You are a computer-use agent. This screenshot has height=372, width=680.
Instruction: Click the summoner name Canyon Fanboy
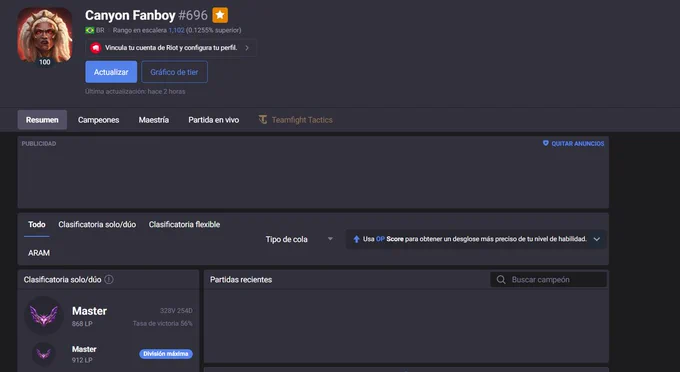130,15
